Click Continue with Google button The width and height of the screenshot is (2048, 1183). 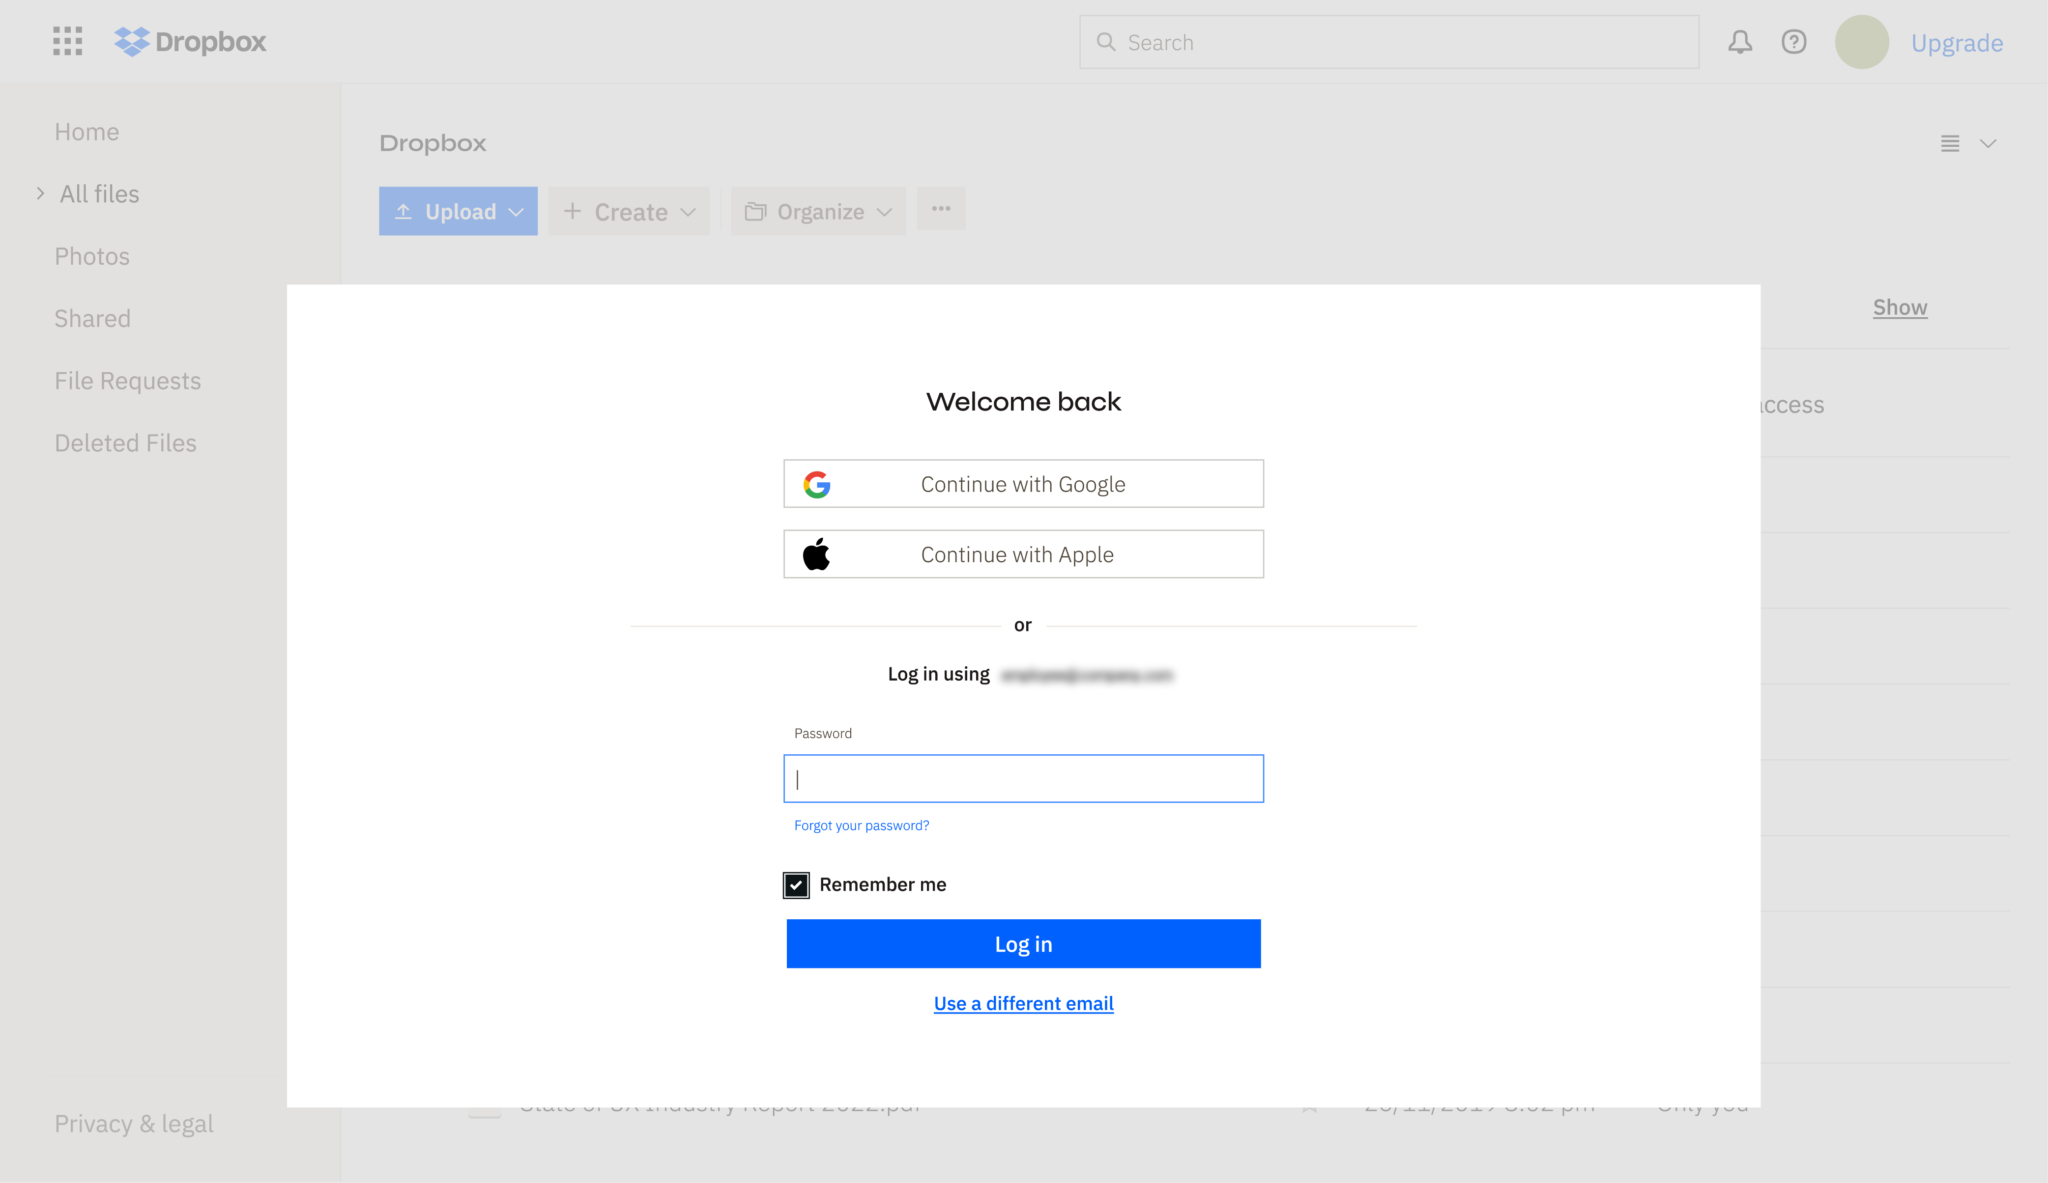tap(1023, 484)
